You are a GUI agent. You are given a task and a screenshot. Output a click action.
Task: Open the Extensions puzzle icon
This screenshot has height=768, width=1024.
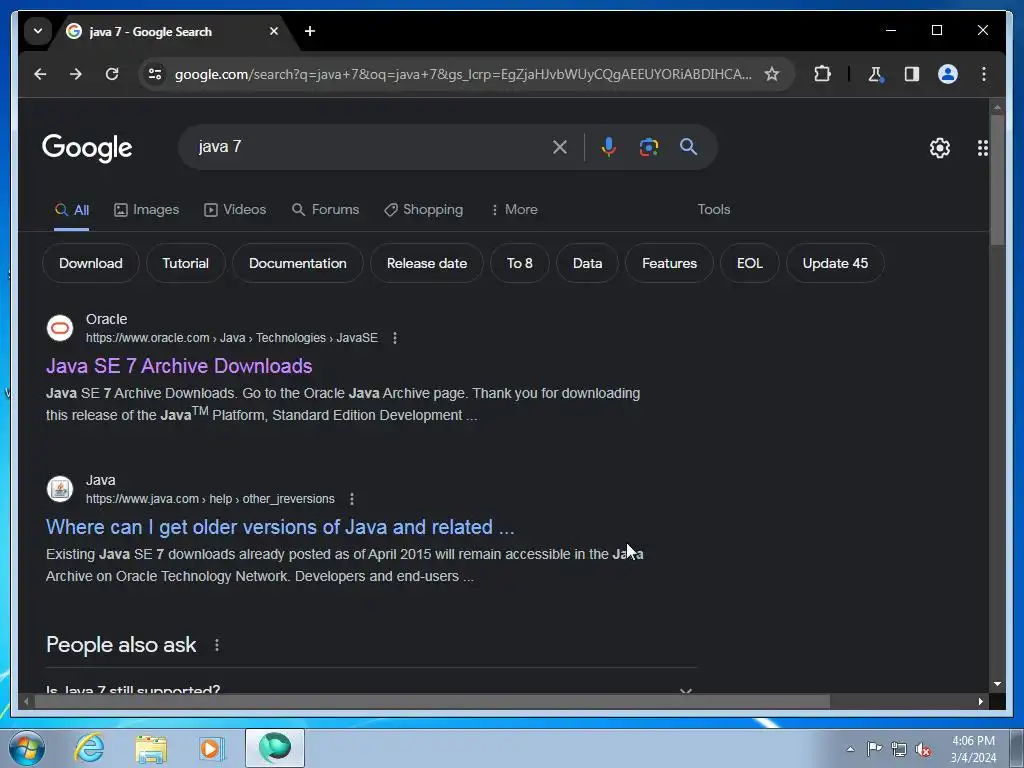pyautogui.click(x=822, y=74)
